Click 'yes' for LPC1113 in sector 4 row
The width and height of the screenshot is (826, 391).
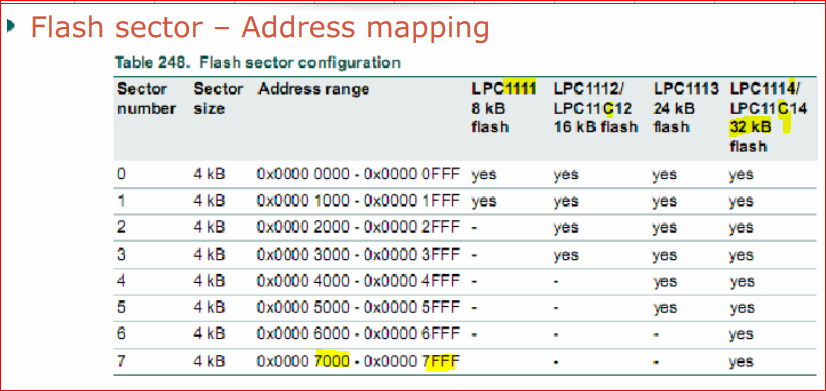pos(665,282)
